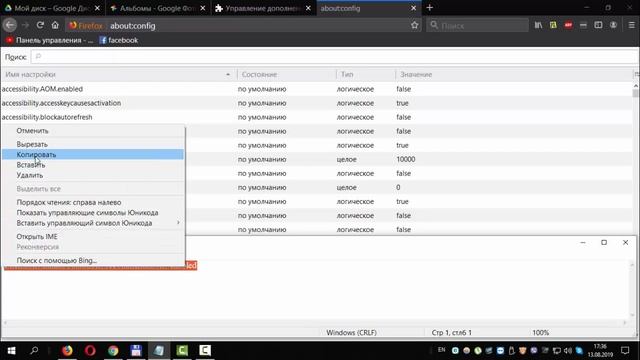Go to the Firefox home page

[55, 25]
